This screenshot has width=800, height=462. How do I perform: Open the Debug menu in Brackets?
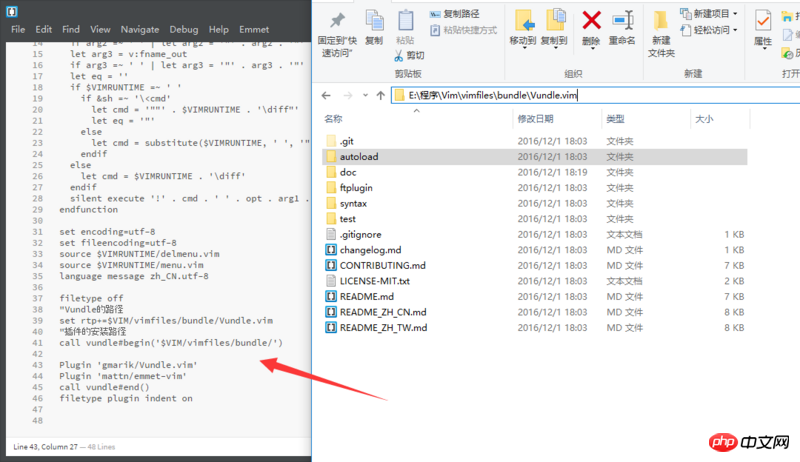184,30
